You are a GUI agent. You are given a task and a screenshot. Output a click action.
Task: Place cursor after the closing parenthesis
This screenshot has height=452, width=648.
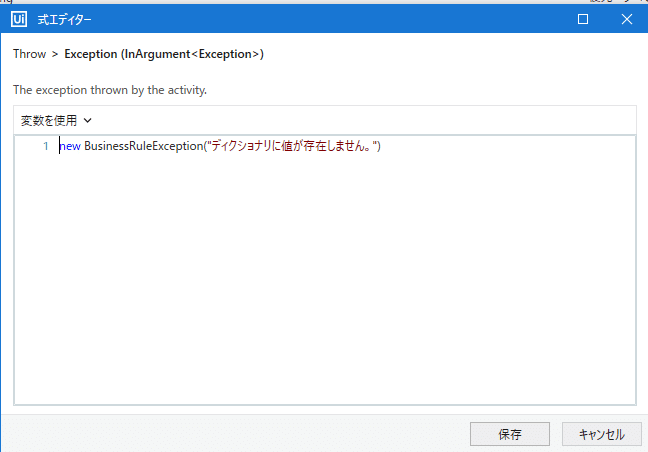tap(381, 146)
